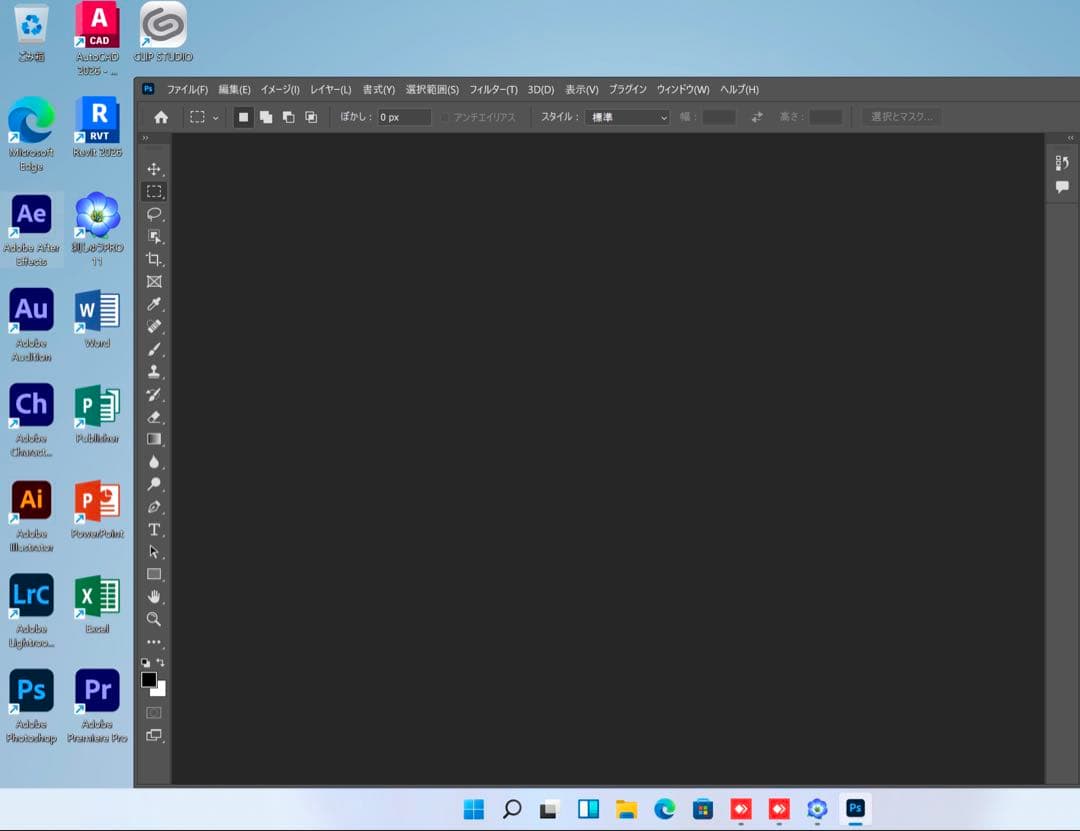Screen dimensions: 1080x831
Task: Select the Hand tool
Action: click(x=154, y=597)
